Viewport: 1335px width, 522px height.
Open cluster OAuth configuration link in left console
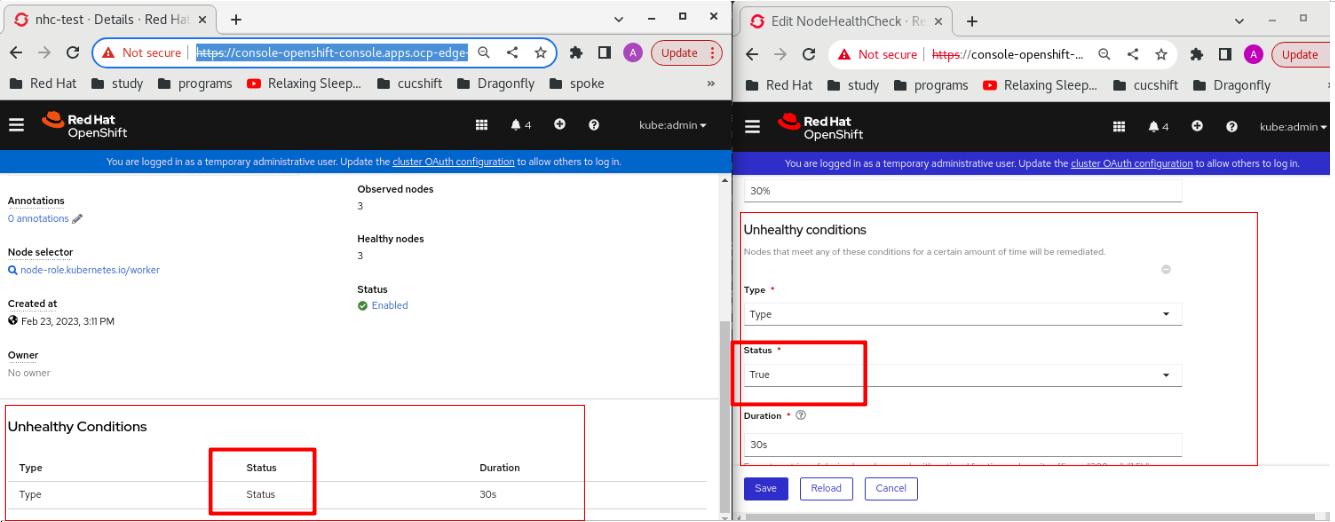tap(453, 161)
